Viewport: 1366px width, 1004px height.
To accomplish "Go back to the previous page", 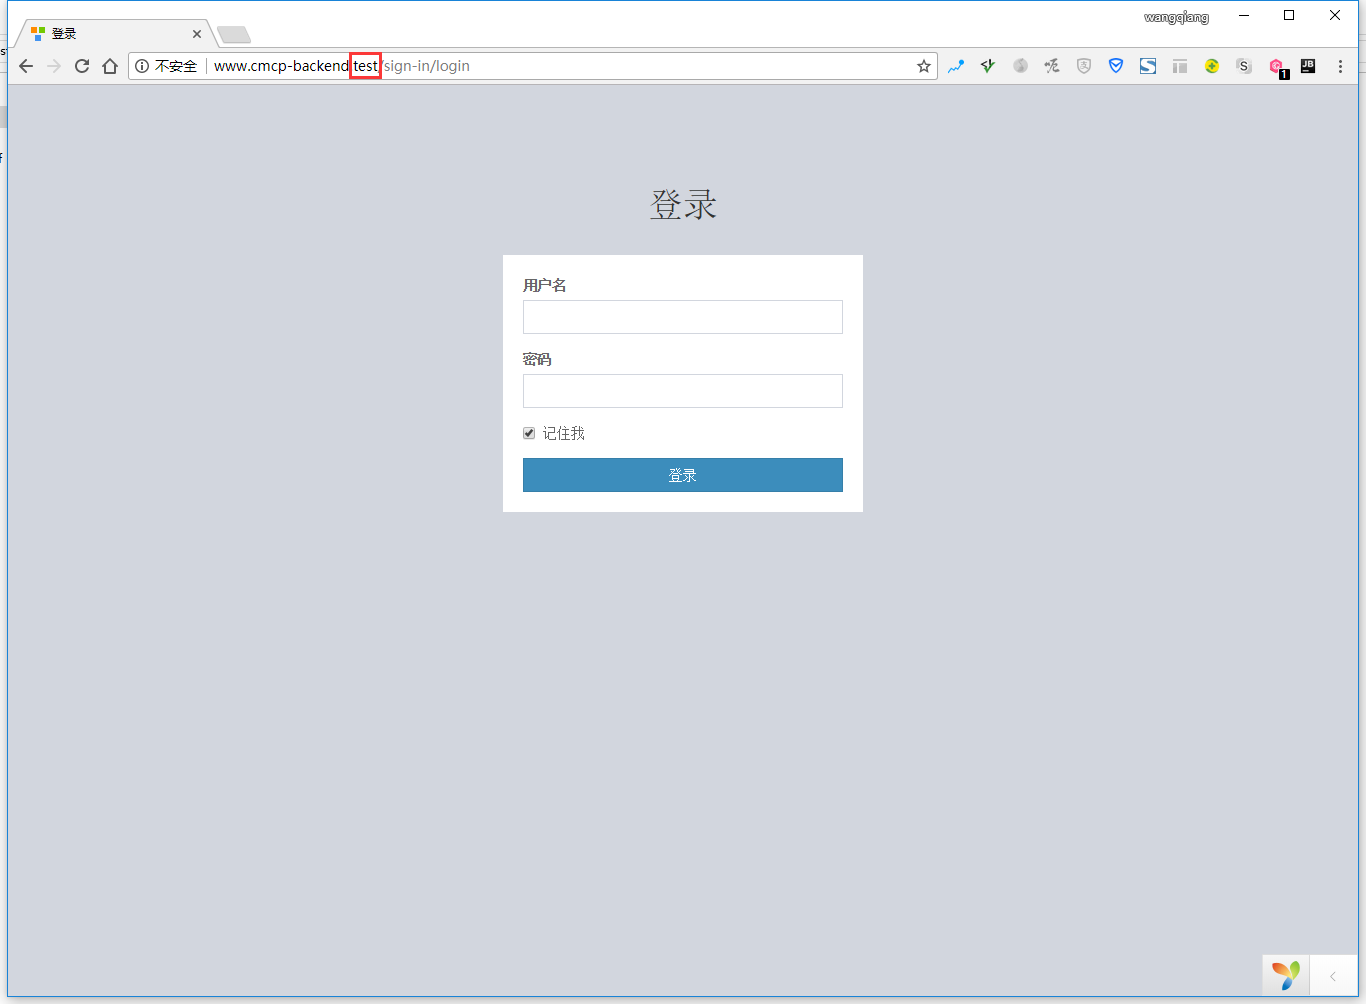I will pyautogui.click(x=26, y=66).
